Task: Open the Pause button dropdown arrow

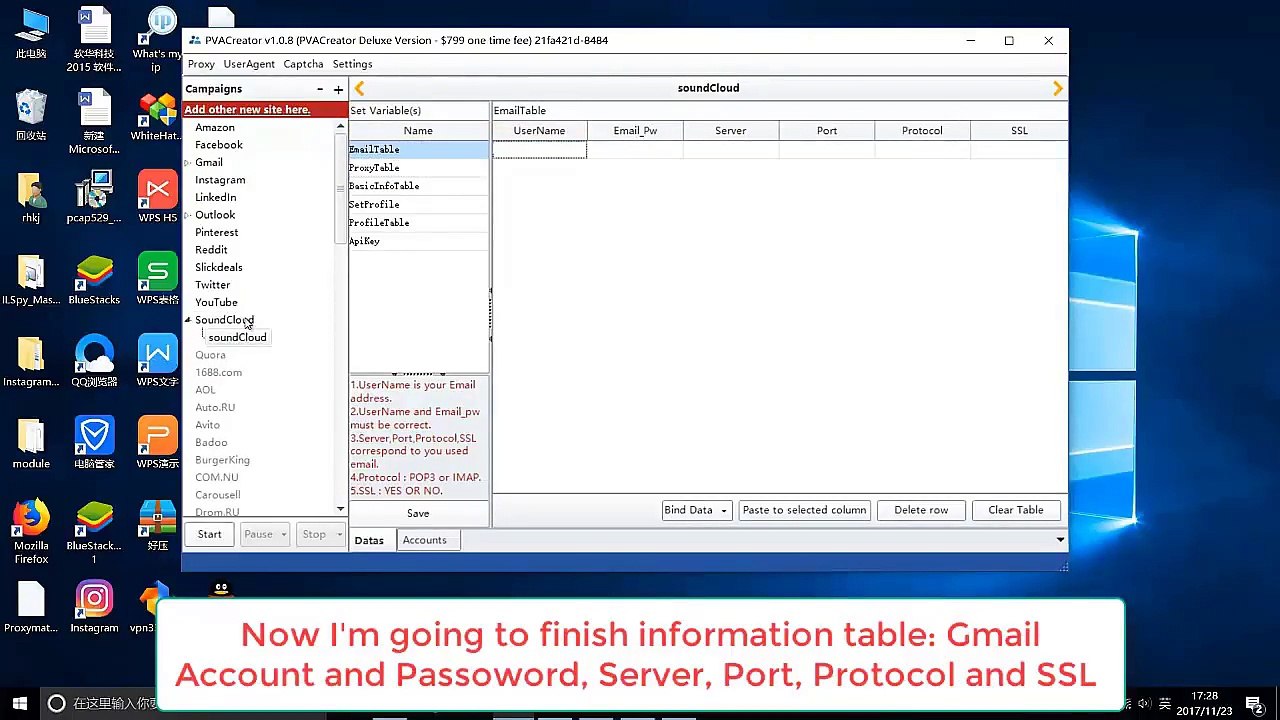Action: pyautogui.click(x=283, y=534)
